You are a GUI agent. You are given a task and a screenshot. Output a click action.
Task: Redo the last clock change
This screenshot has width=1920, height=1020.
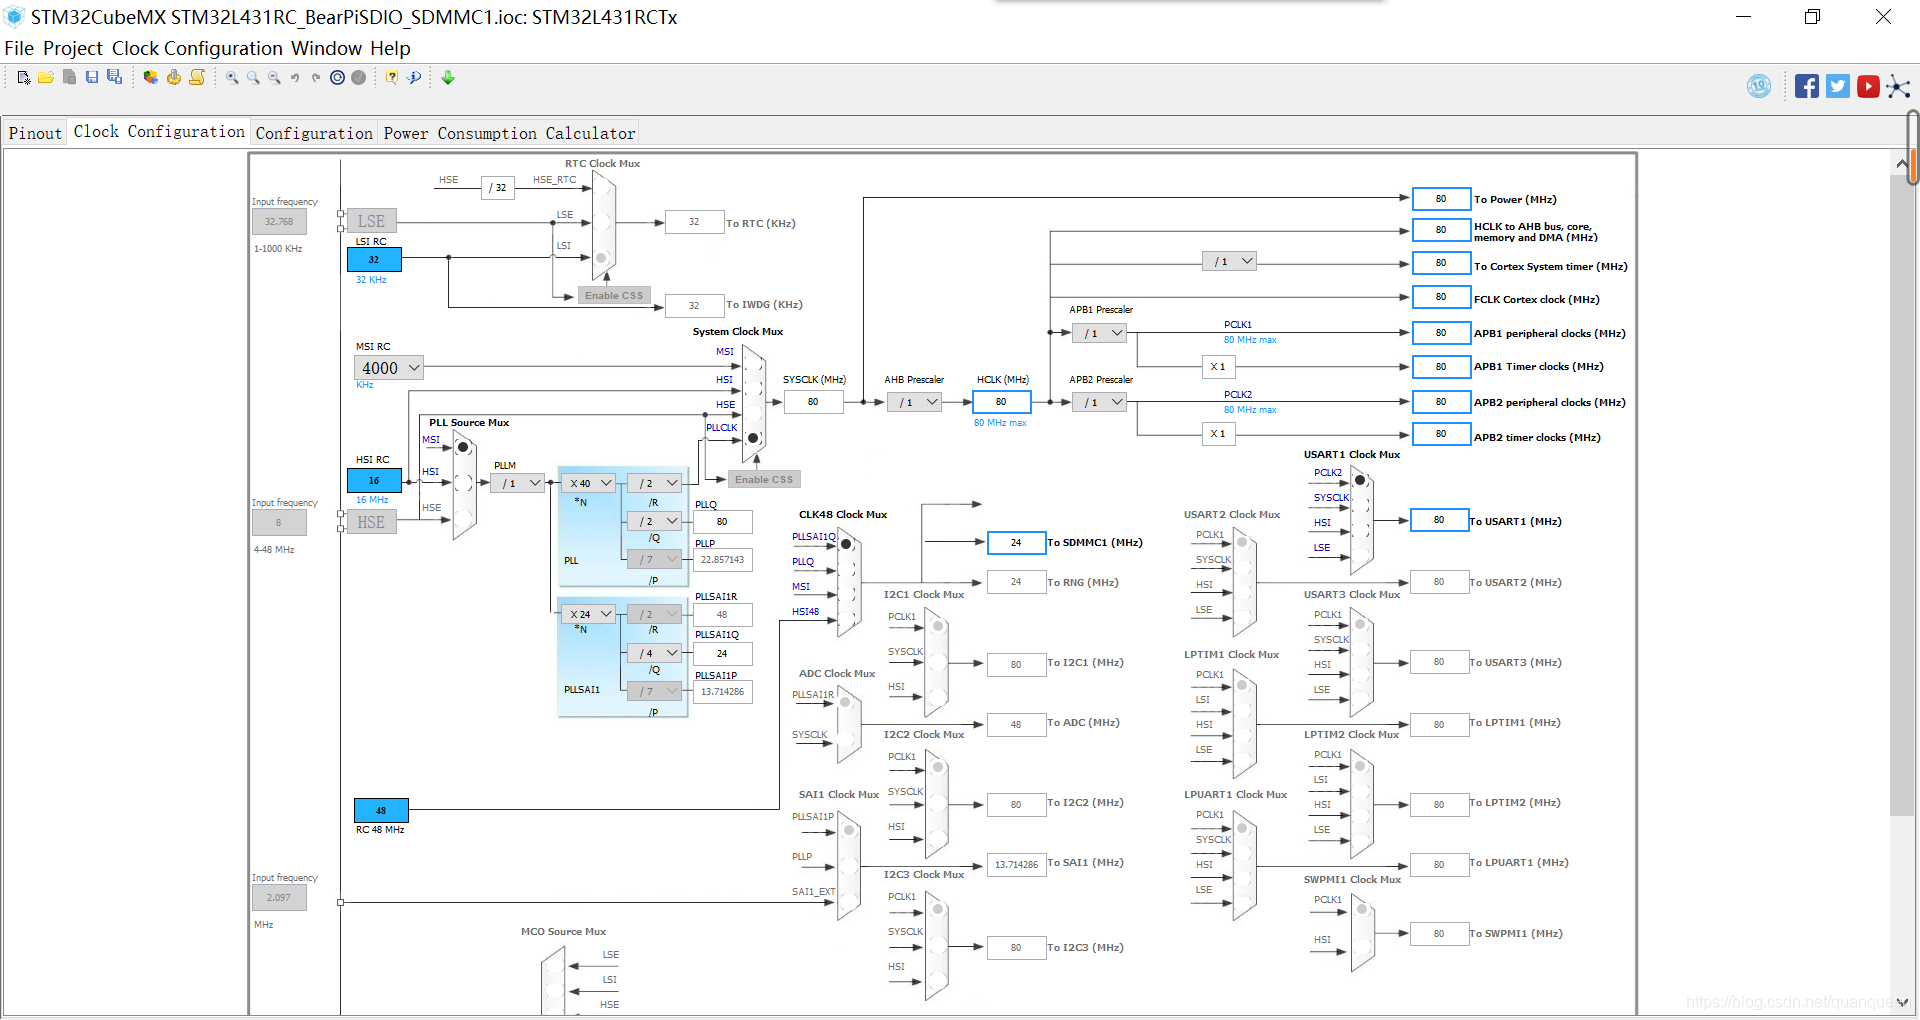pos(316,77)
